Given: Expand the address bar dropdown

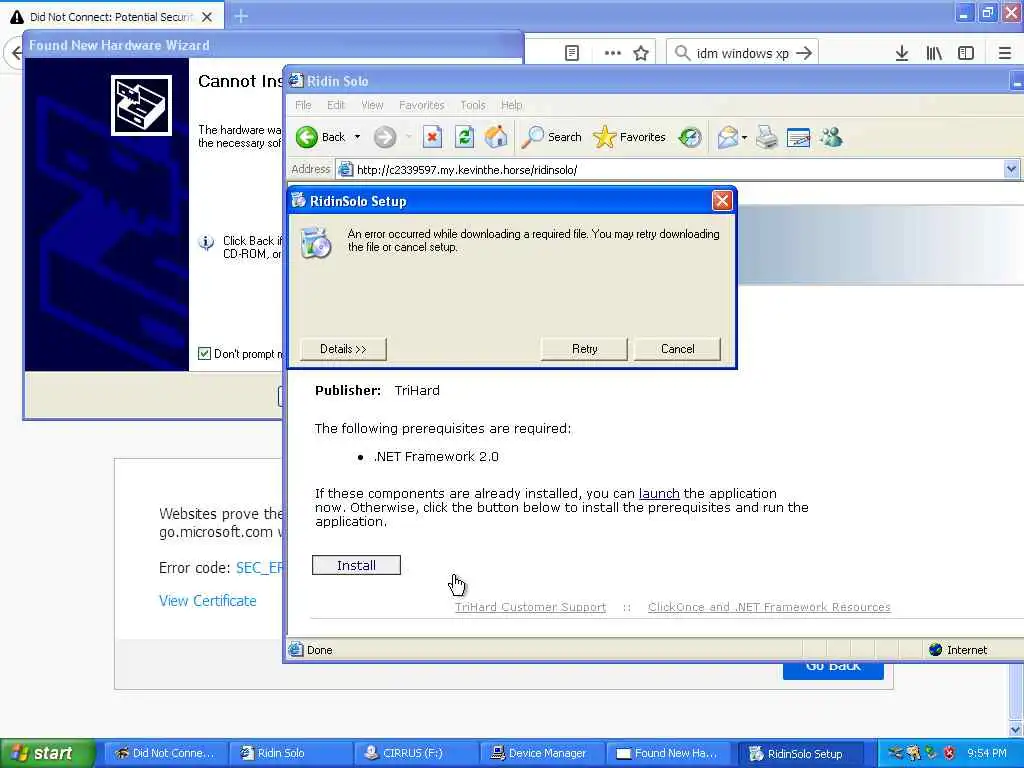Looking at the screenshot, I should pos(1011,170).
